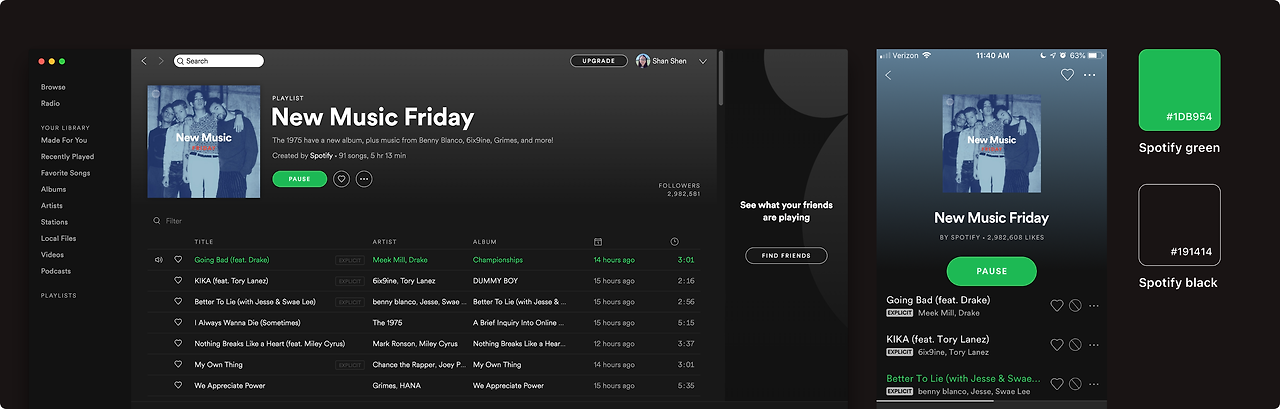Viewport: 1280px width, 409px height.
Task: Tap the mobile PAUSE button
Action: coord(992,271)
